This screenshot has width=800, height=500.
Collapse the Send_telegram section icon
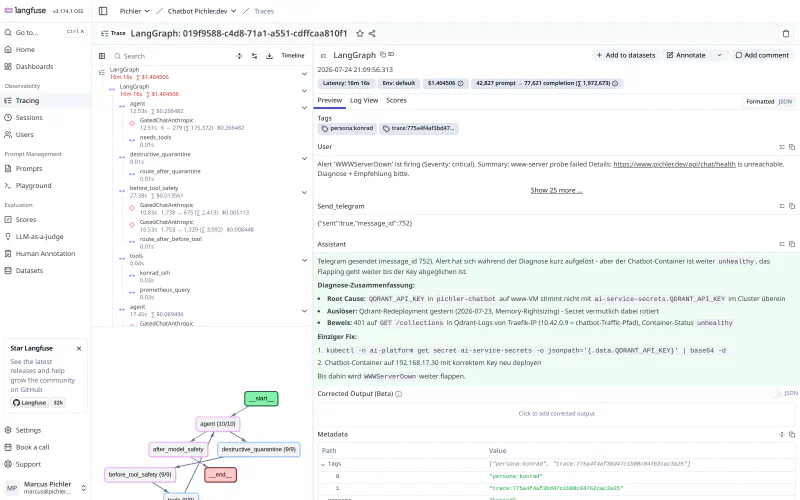[782, 206]
